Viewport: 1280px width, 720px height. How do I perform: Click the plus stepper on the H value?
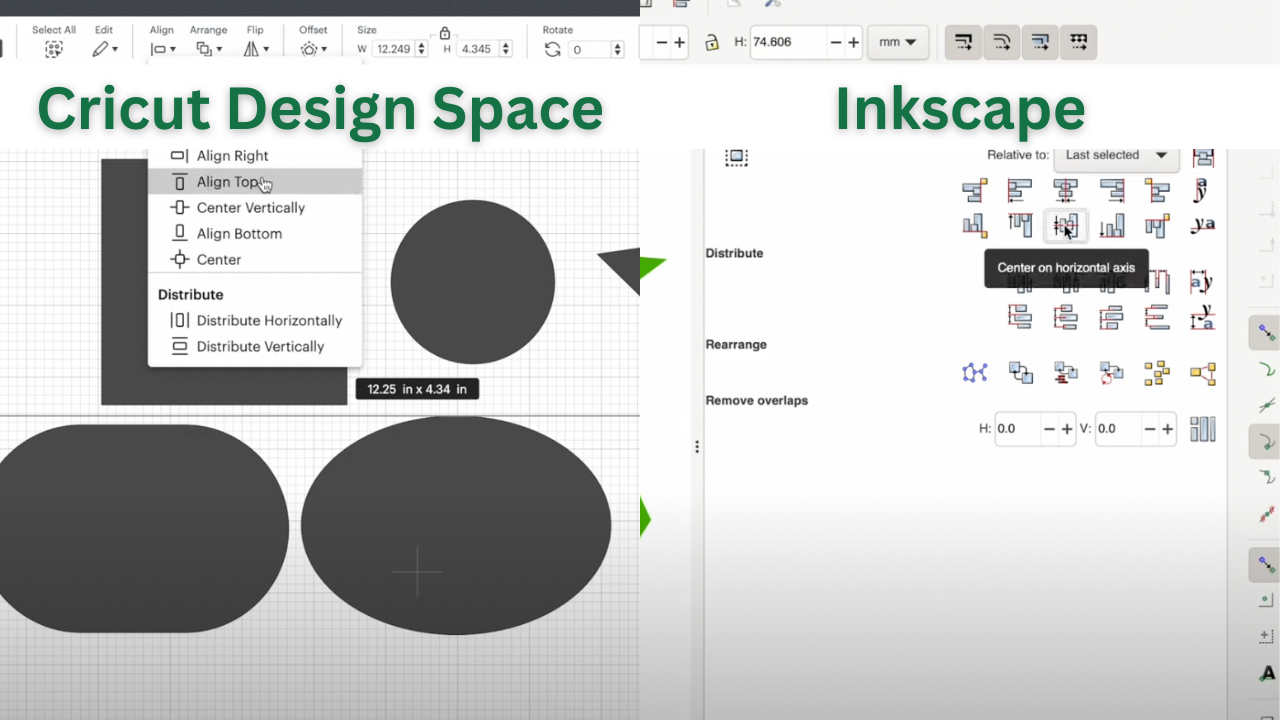[853, 42]
